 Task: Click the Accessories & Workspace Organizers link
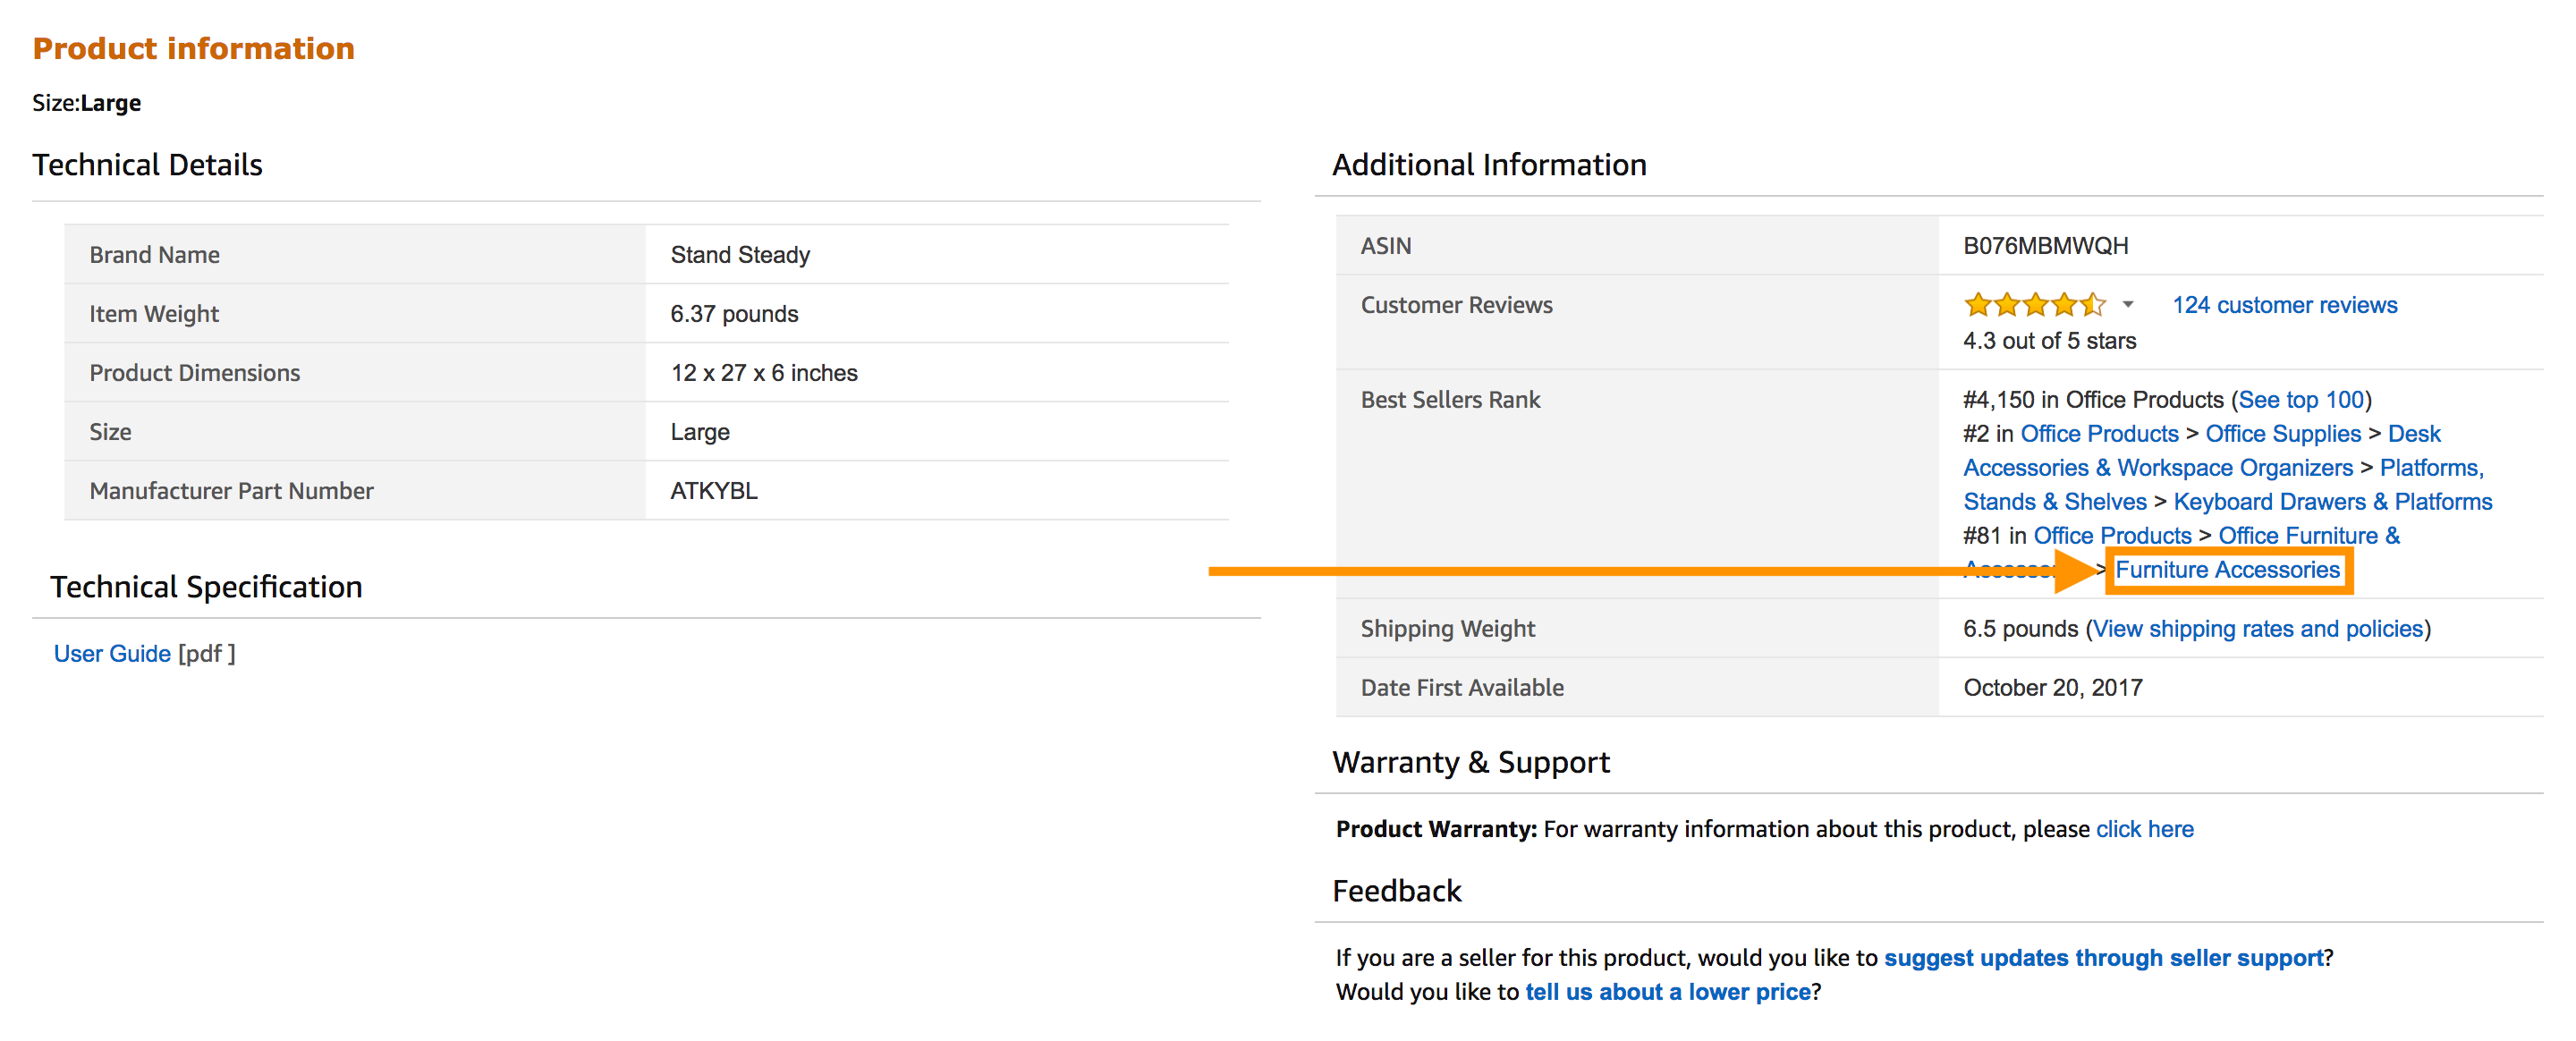pos(2157,468)
